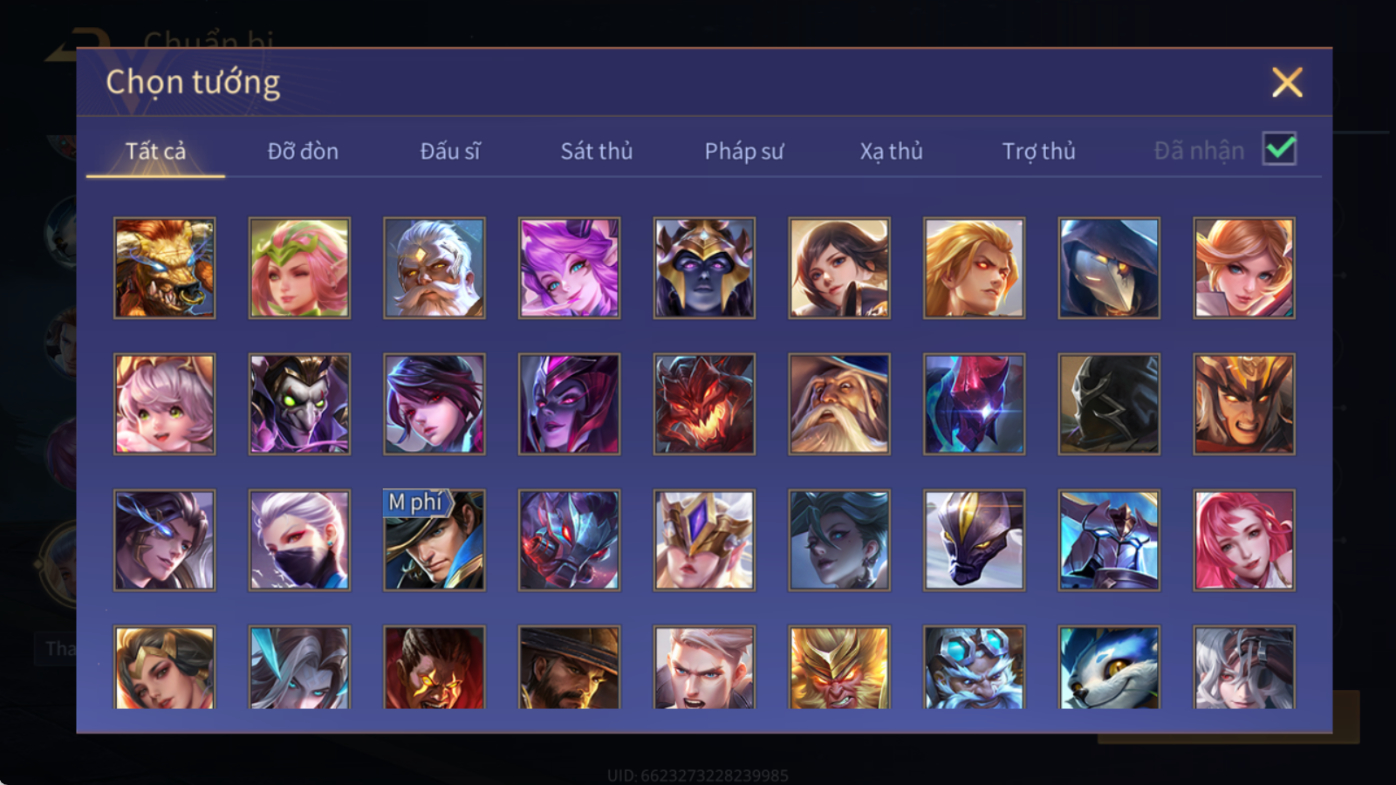
Task: Switch to the Đỡ đòn tab
Action: (x=303, y=151)
